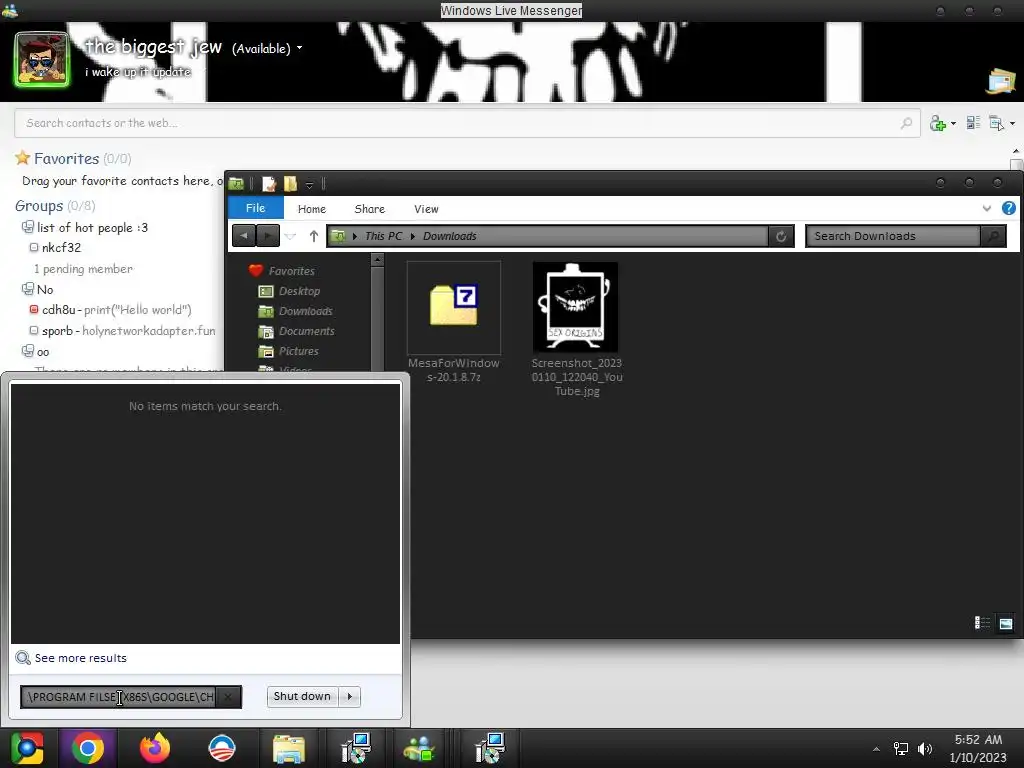Open the Obama logo taskbar app

pyautogui.click(x=222, y=748)
